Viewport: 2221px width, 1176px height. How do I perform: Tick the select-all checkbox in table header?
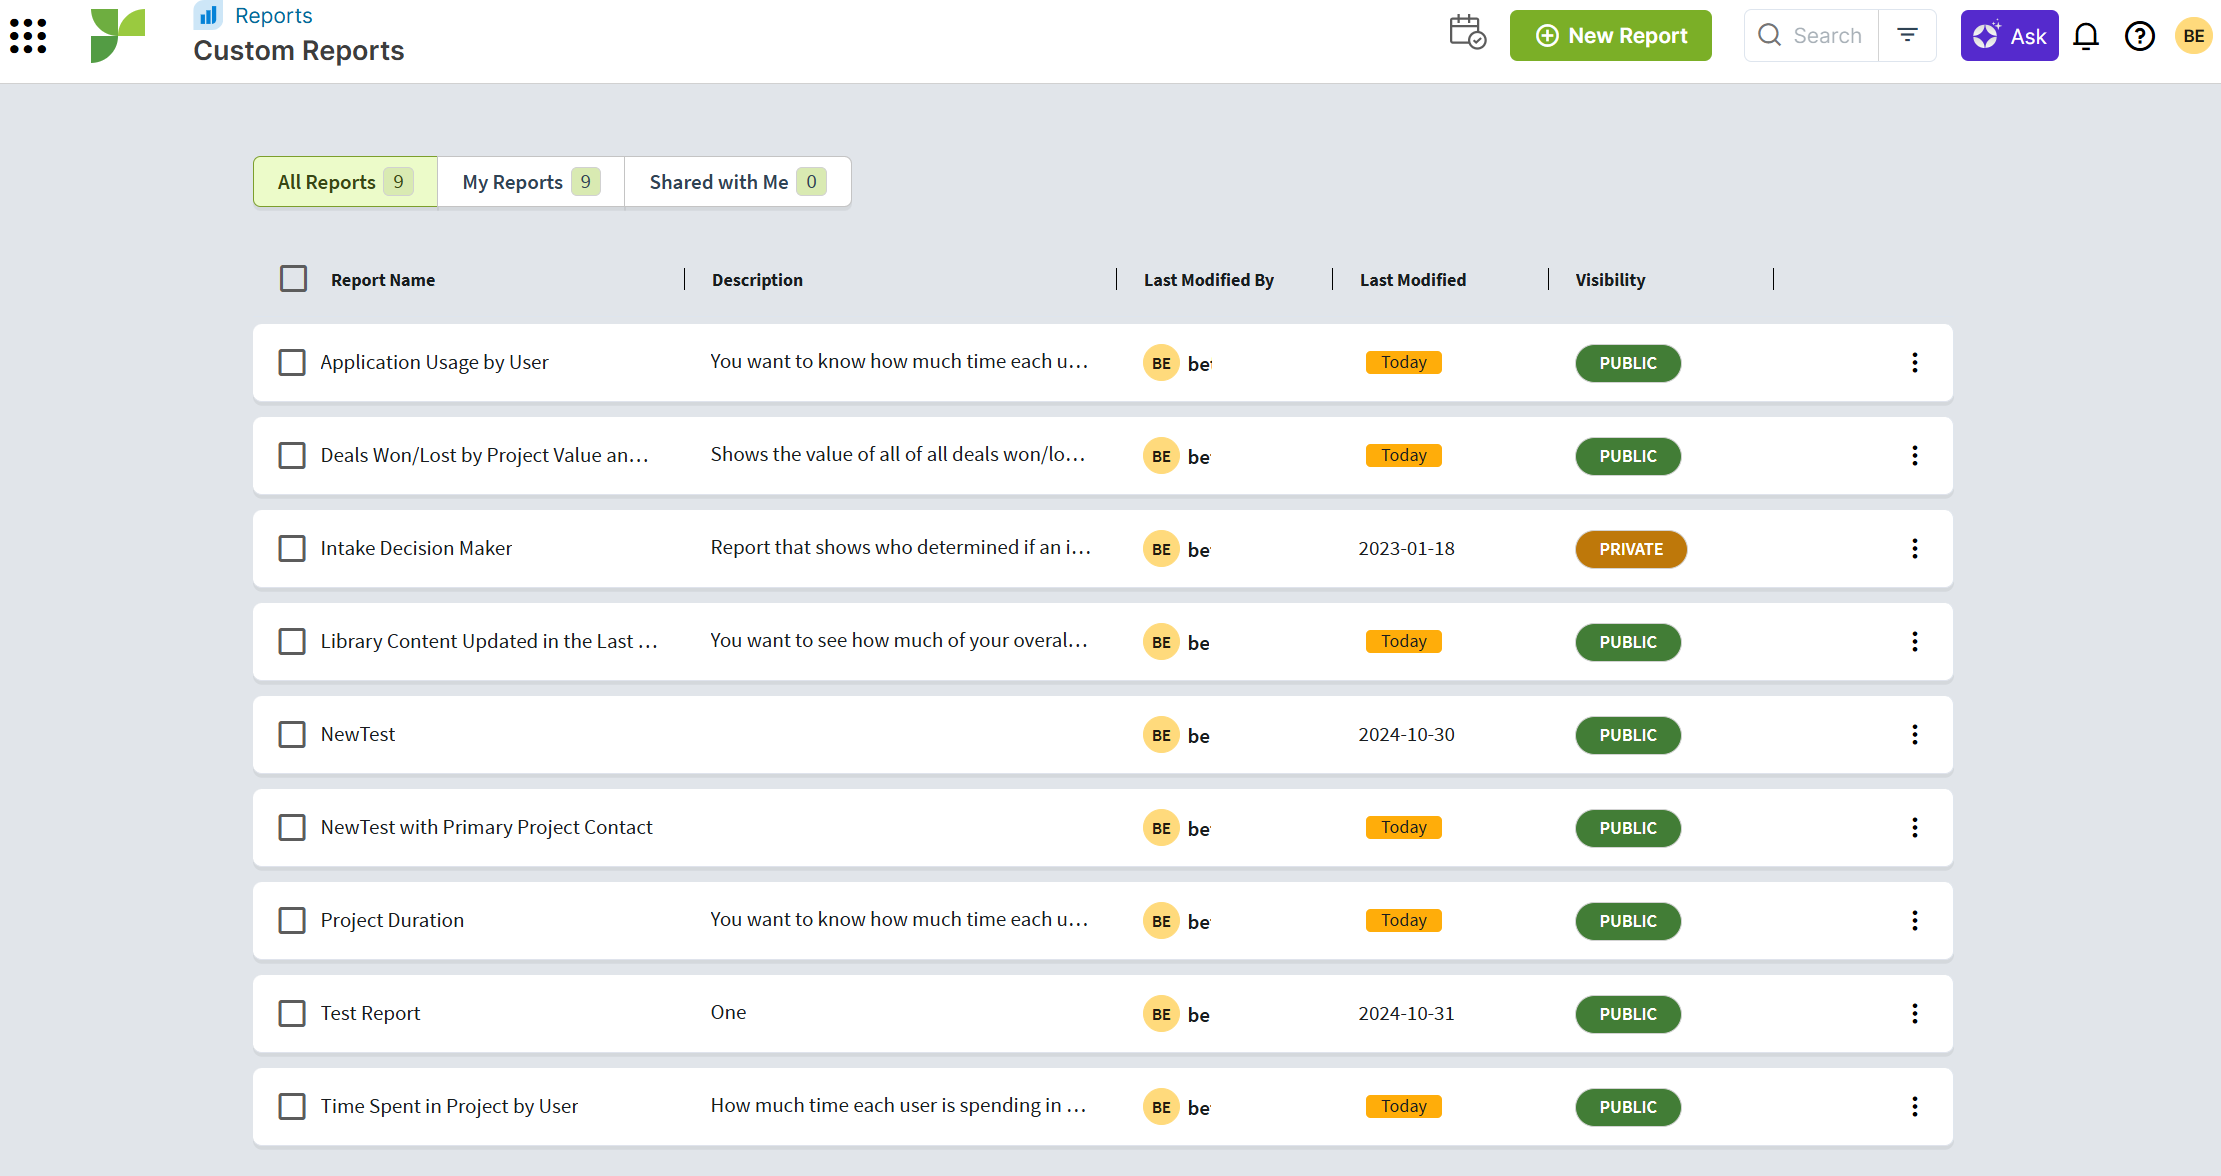coord(293,279)
